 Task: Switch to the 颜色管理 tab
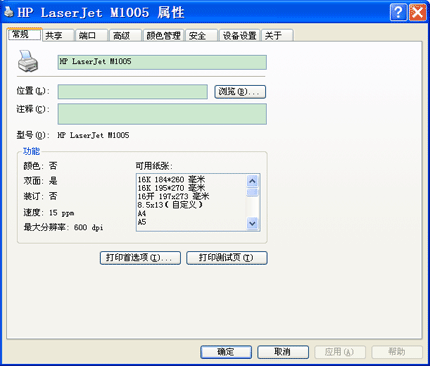(x=163, y=36)
